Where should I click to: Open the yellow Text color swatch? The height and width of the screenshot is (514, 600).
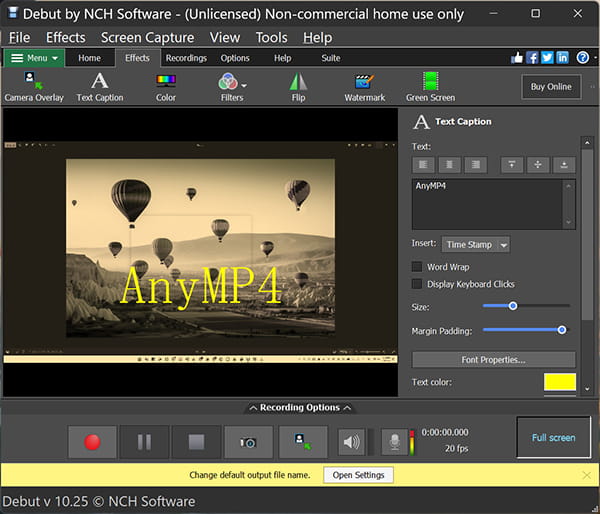tap(560, 382)
